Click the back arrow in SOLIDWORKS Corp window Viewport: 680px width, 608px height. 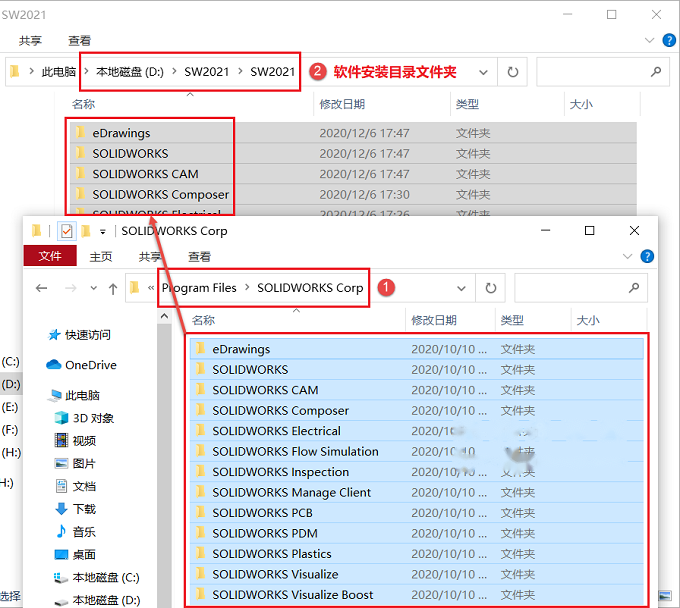[42, 288]
